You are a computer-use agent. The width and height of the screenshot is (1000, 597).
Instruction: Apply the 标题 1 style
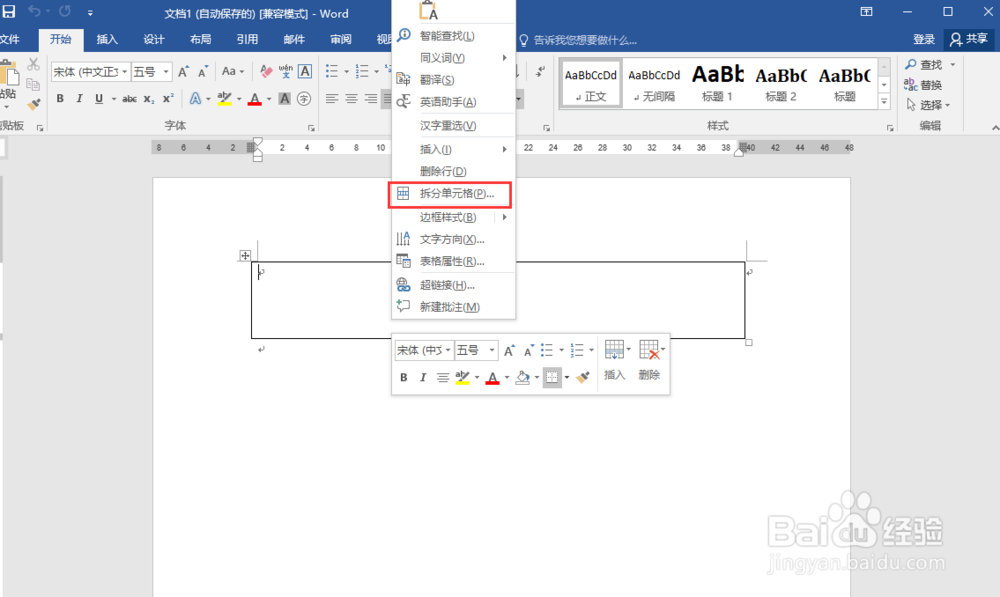pyautogui.click(x=717, y=83)
